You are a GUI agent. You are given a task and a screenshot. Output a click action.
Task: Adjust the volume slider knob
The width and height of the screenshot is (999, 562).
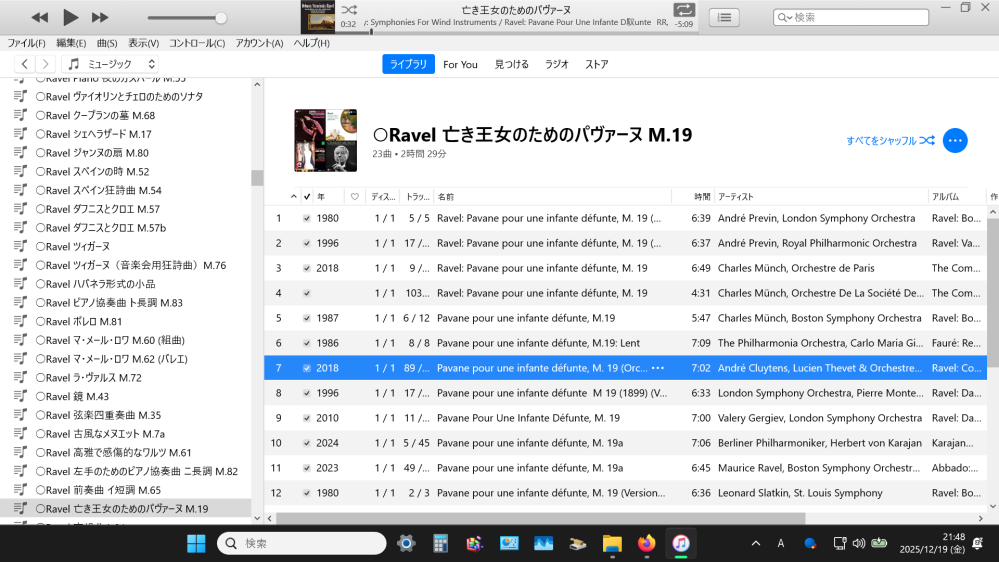click(220, 18)
